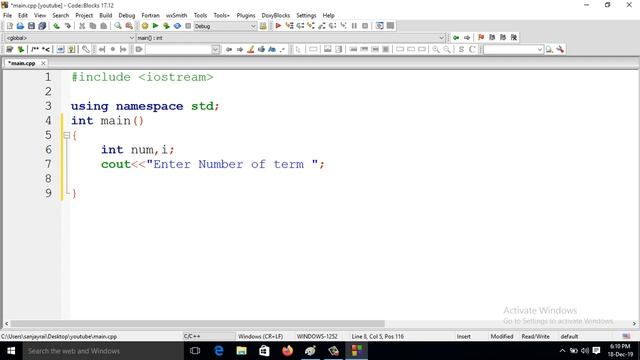
Task: Jump forward with the right arrow icon
Action: tap(467, 38)
